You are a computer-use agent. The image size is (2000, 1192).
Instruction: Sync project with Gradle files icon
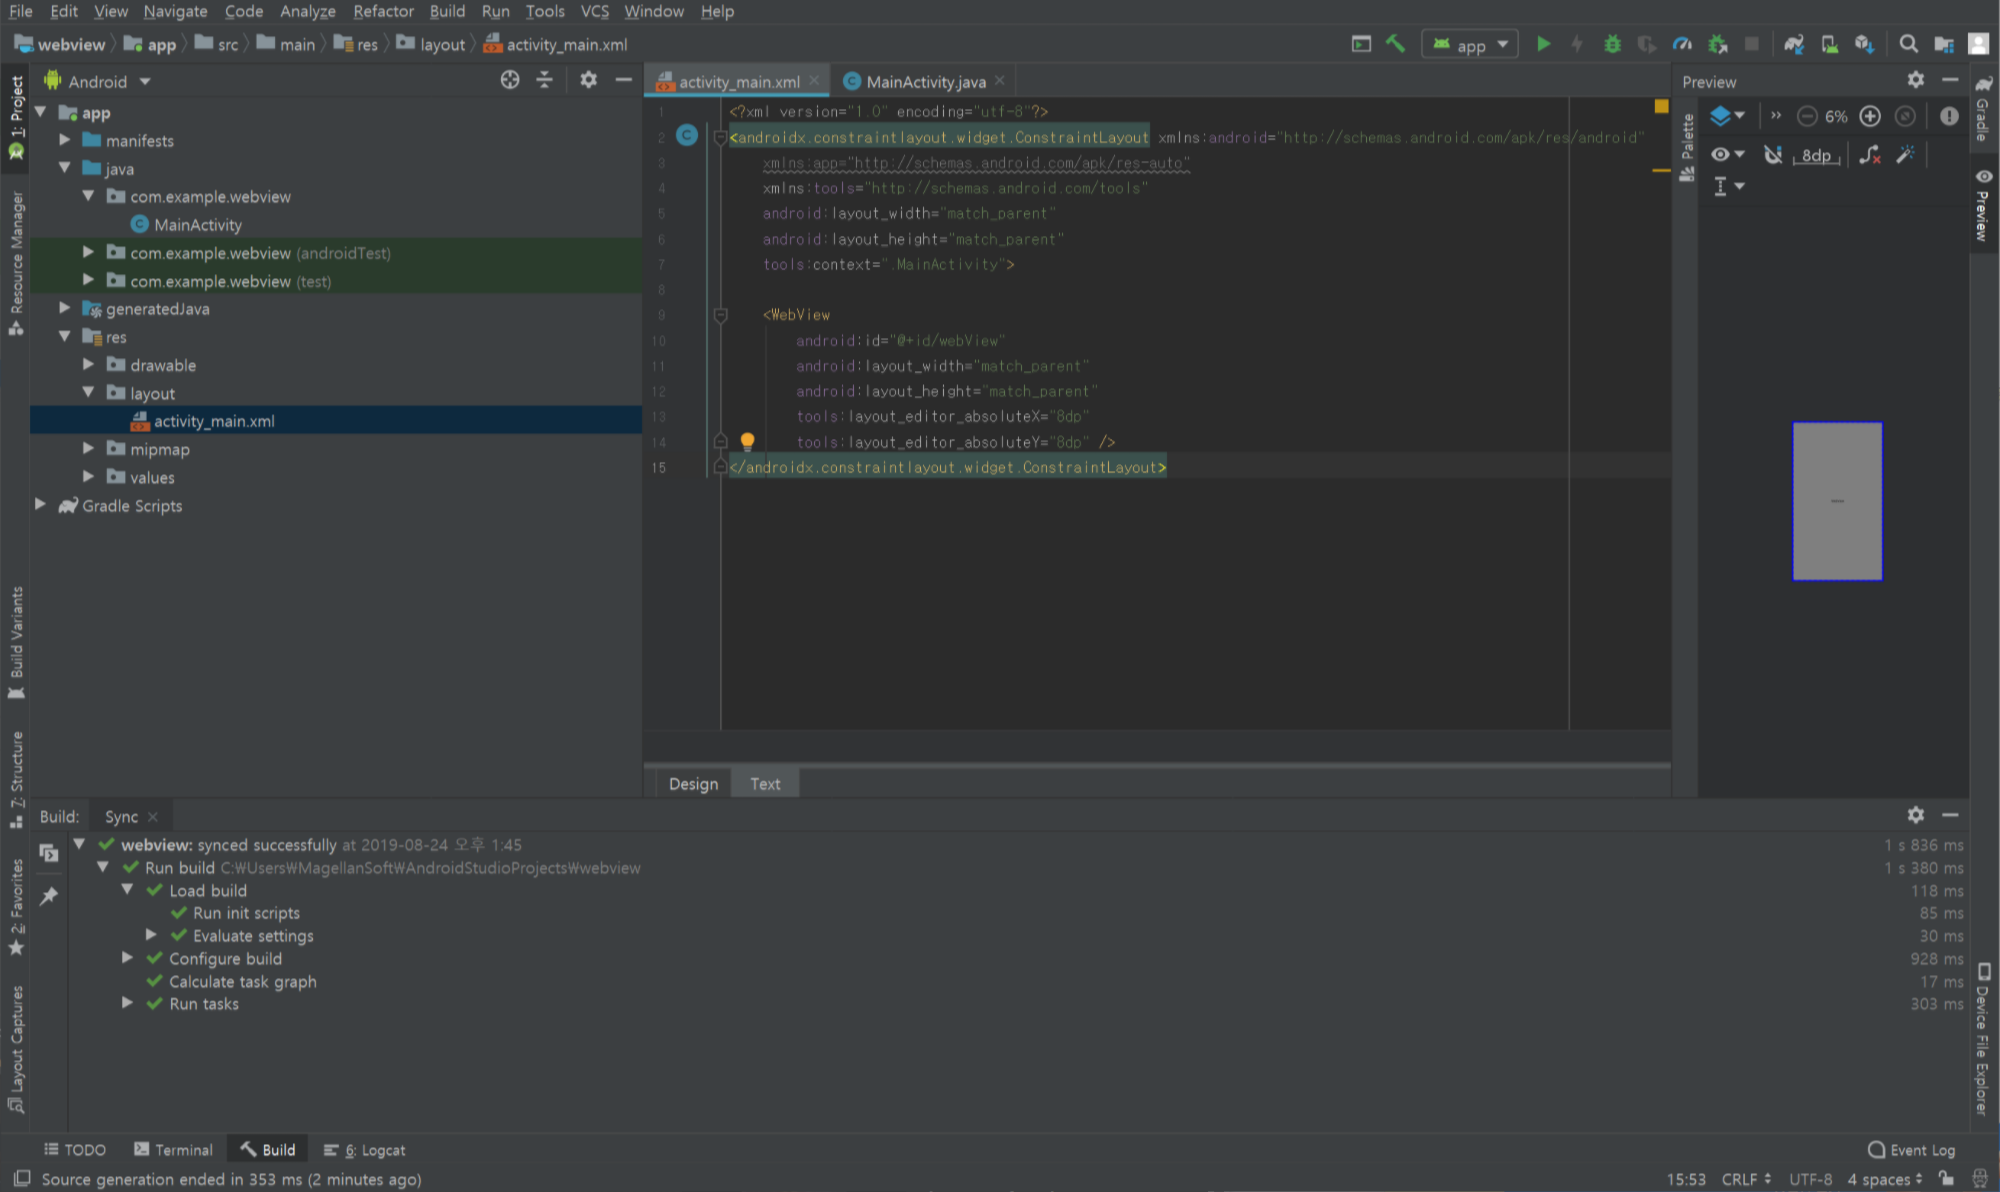1794,44
